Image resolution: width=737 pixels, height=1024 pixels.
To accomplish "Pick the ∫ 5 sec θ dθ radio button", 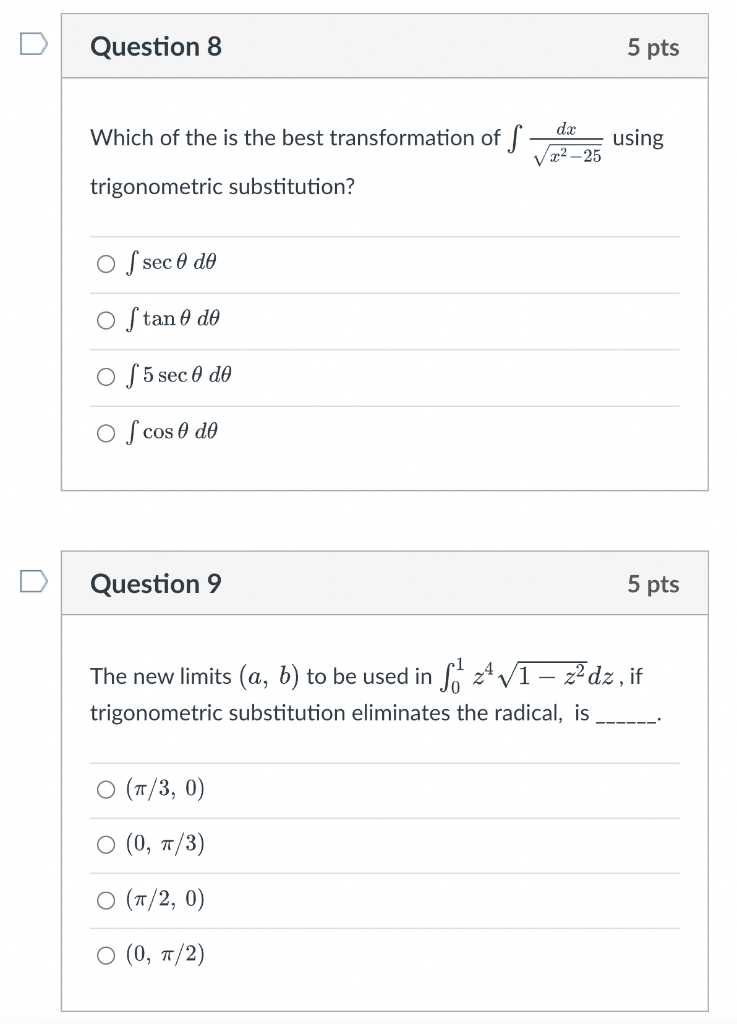I will (106, 377).
